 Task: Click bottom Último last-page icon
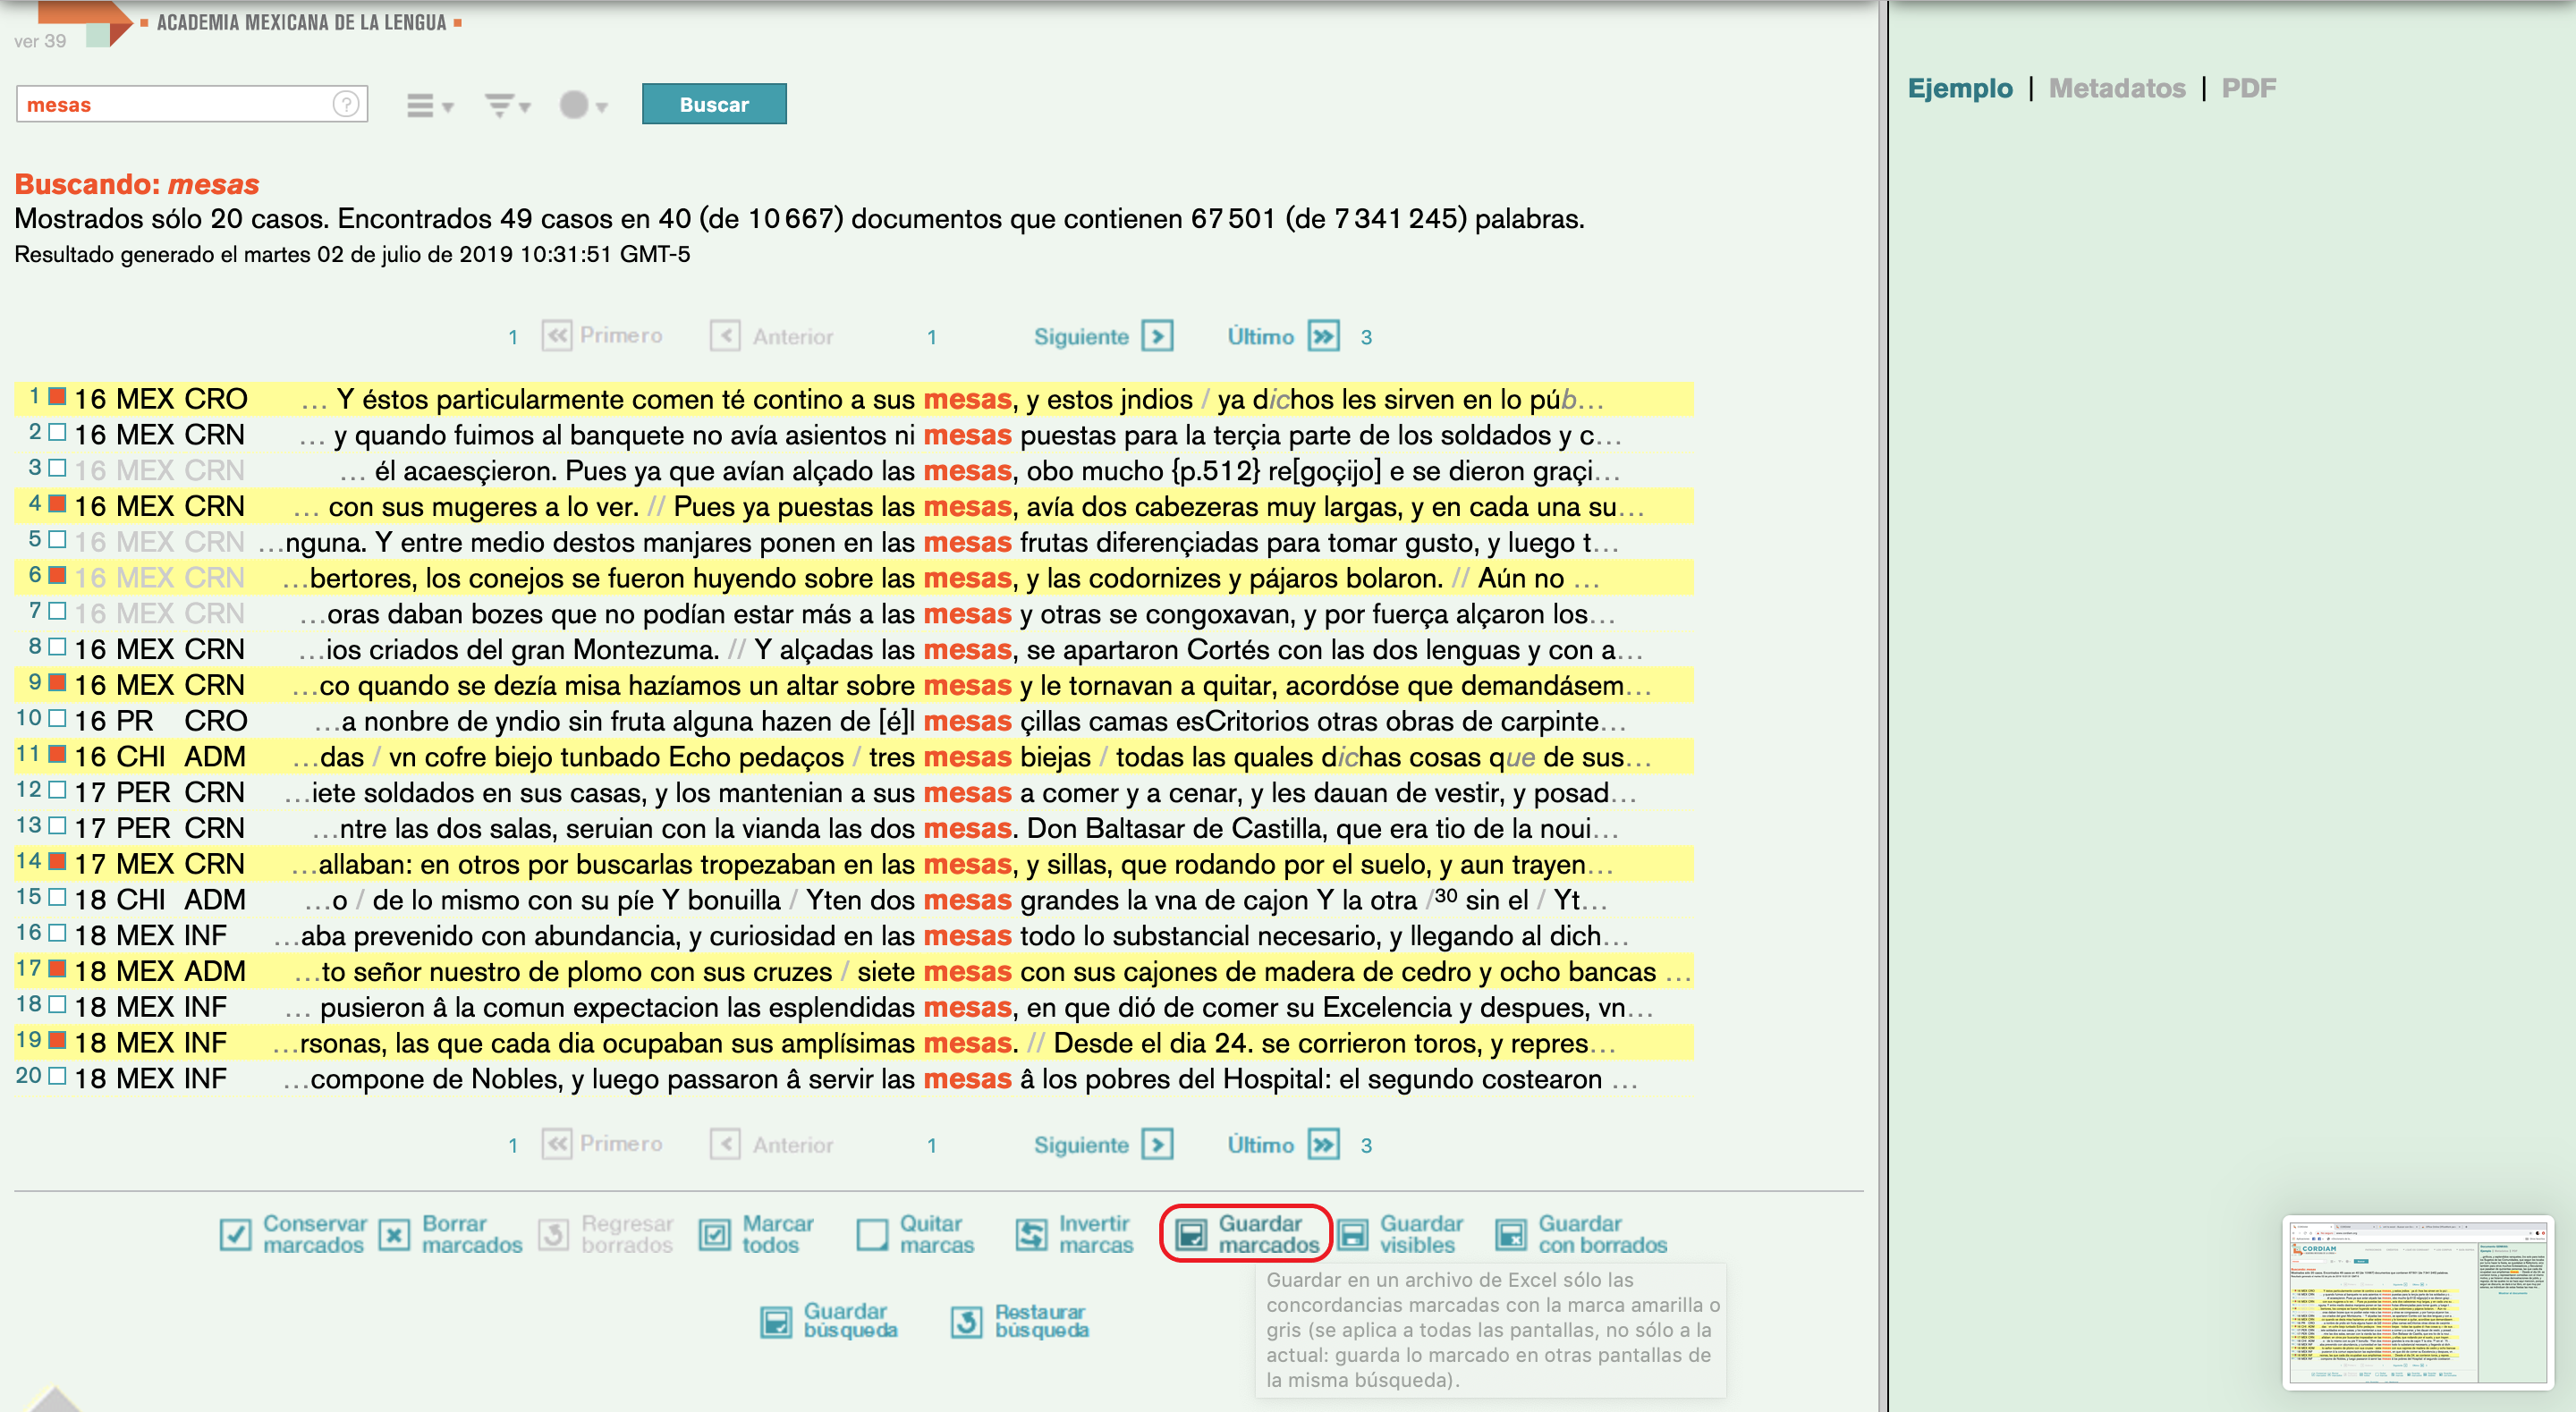[x=1323, y=1143]
